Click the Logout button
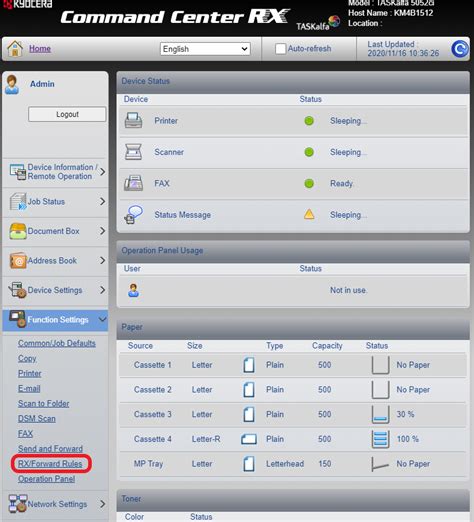Image resolution: width=474 pixels, height=522 pixels. pos(67,114)
